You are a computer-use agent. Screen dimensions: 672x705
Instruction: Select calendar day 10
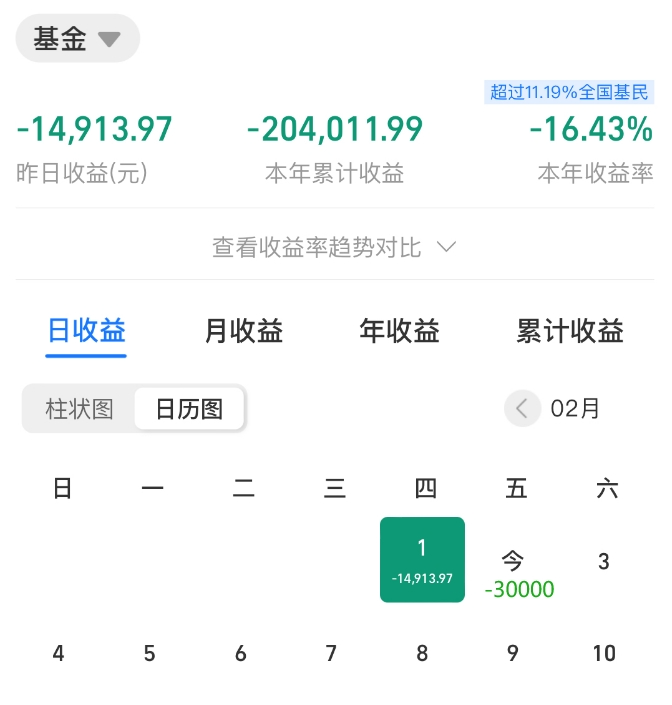coord(604,653)
